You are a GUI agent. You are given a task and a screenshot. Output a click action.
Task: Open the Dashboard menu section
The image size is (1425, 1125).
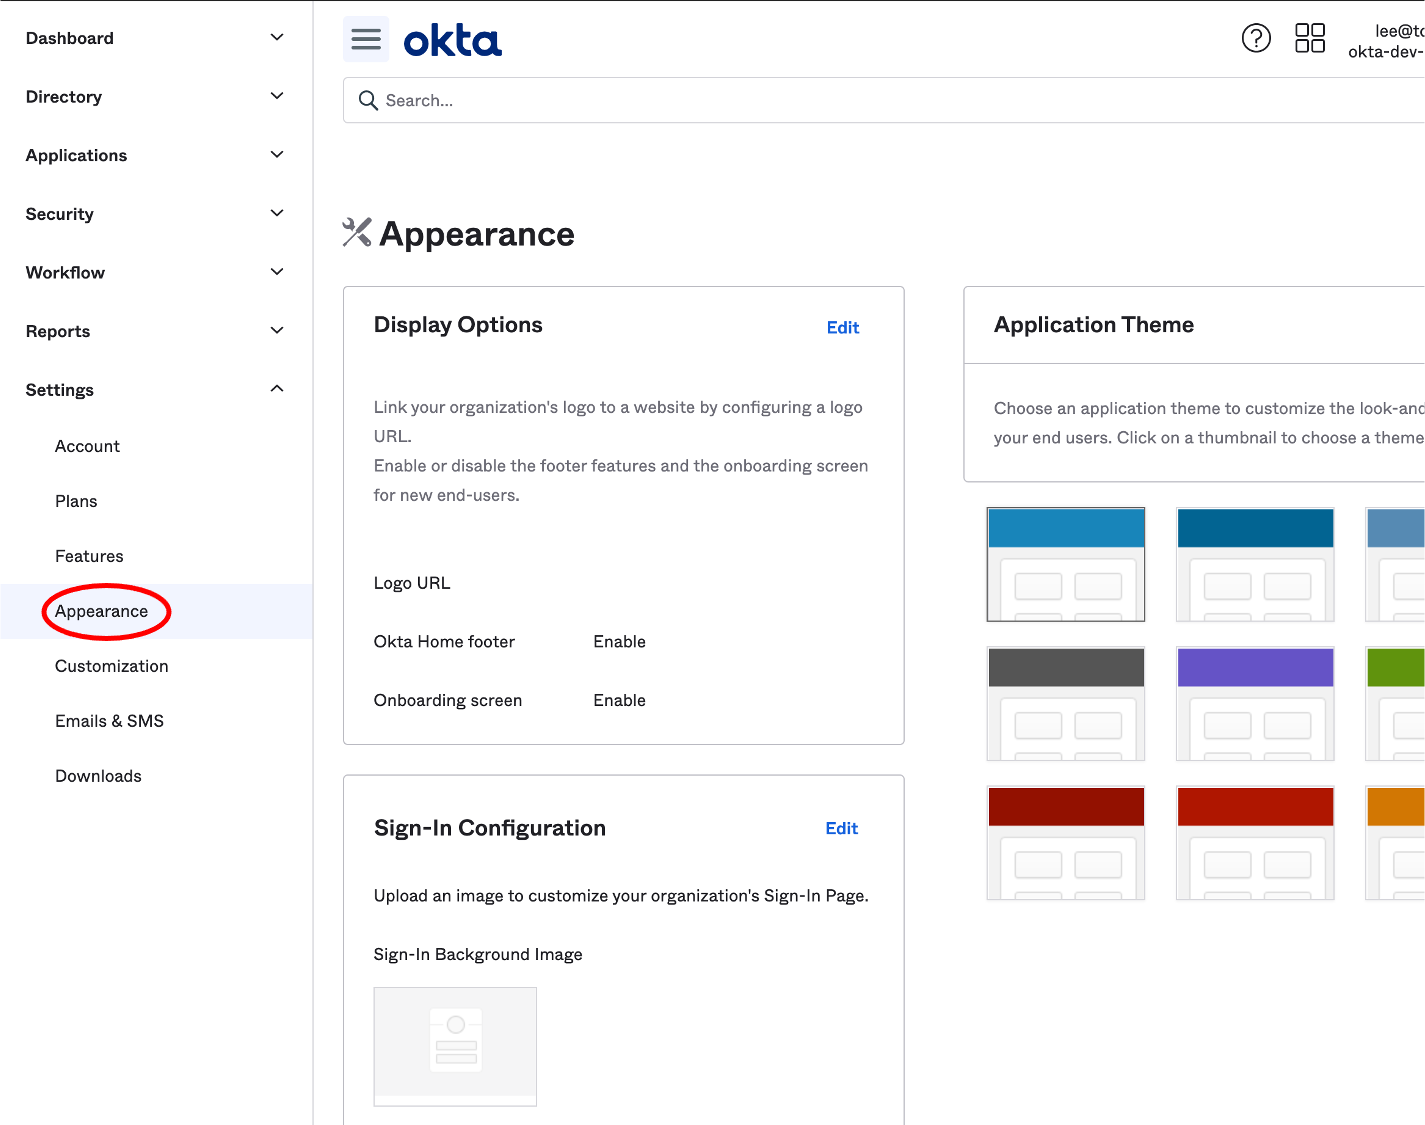pyautogui.click(x=156, y=38)
